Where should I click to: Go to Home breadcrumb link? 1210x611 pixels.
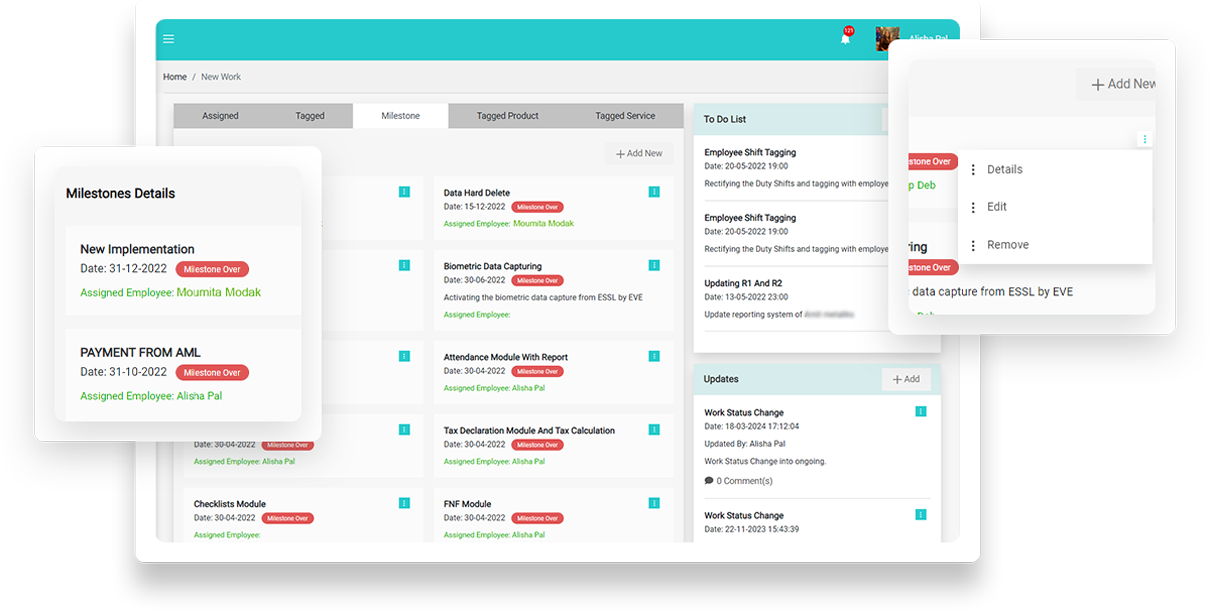click(175, 77)
